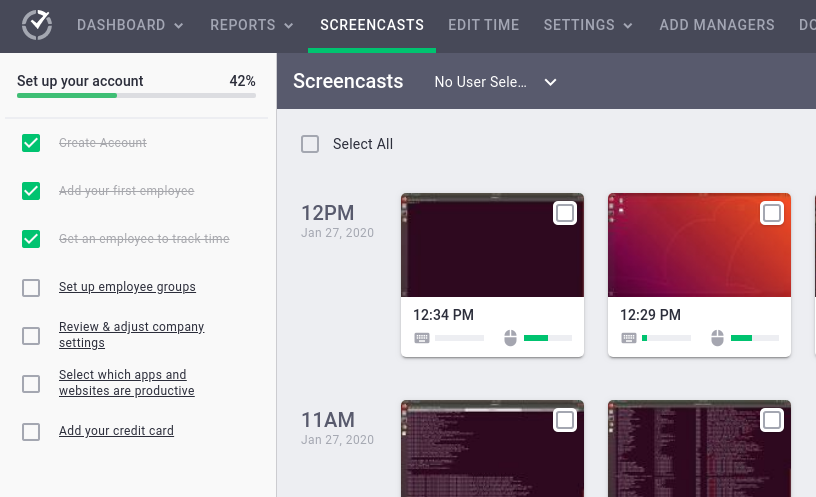Open the No User Selected dropdown

[x=495, y=82]
